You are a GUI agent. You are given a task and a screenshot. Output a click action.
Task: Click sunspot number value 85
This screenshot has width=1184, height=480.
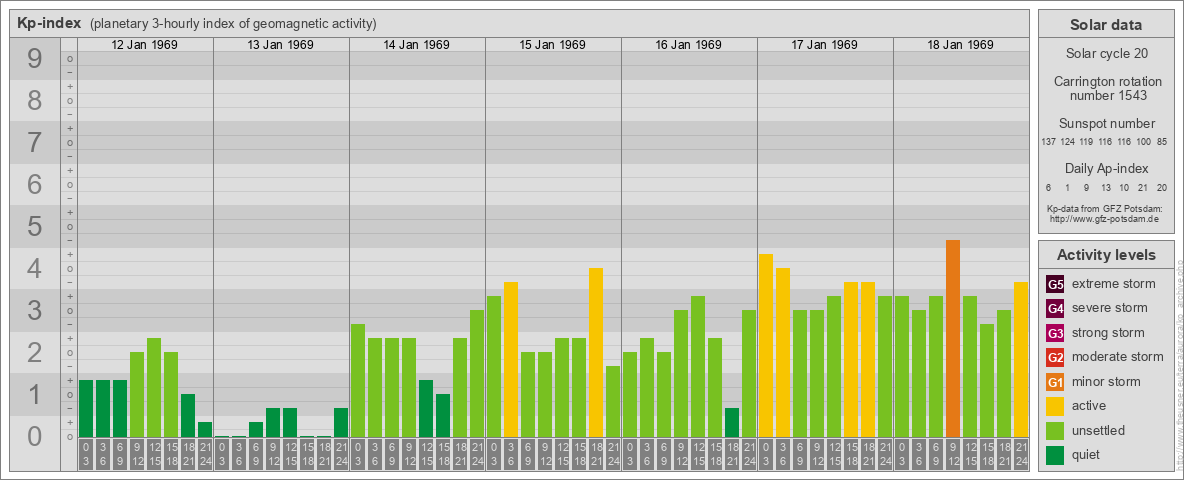(x=1162, y=142)
